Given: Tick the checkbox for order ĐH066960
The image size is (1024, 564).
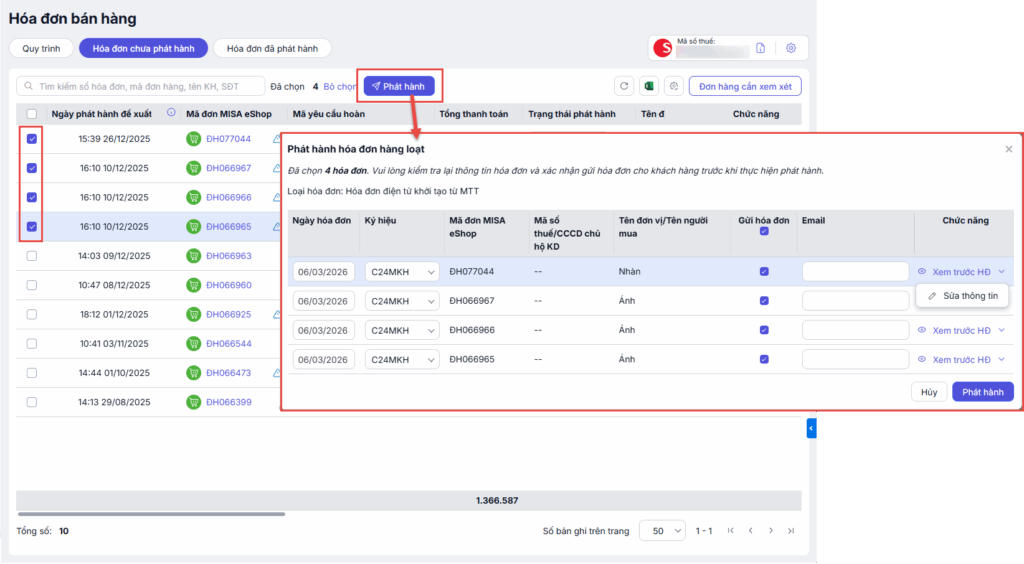Looking at the screenshot, I should pyautogui.click(x=32, y=285).
